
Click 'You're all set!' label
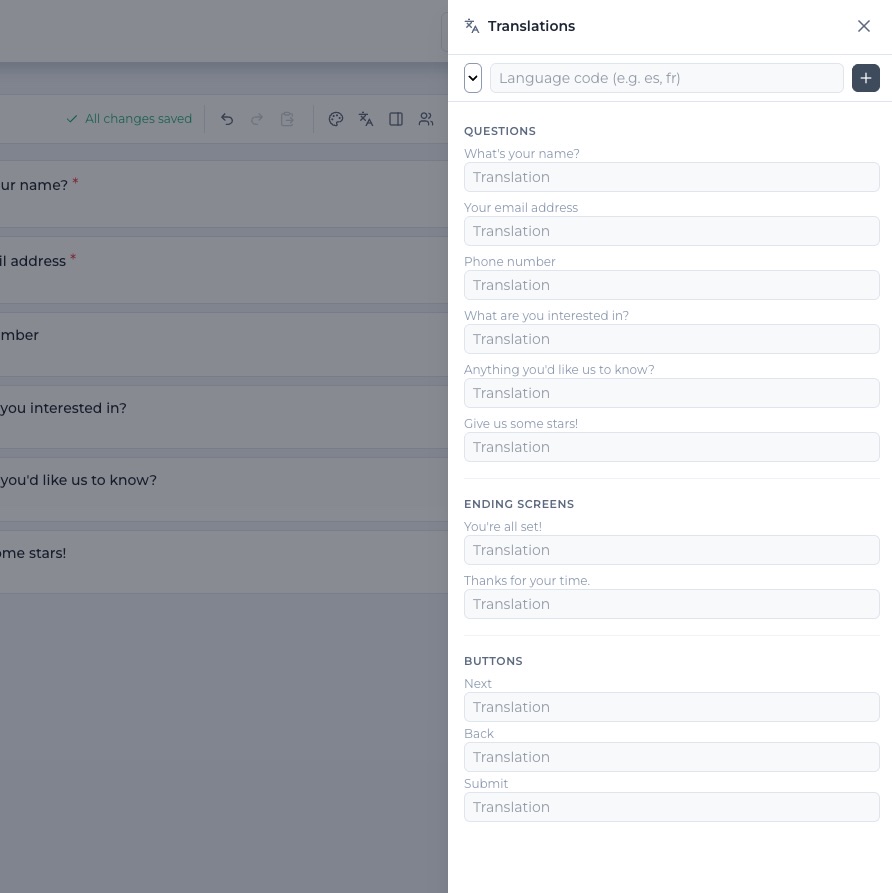[x=502, y=527]
